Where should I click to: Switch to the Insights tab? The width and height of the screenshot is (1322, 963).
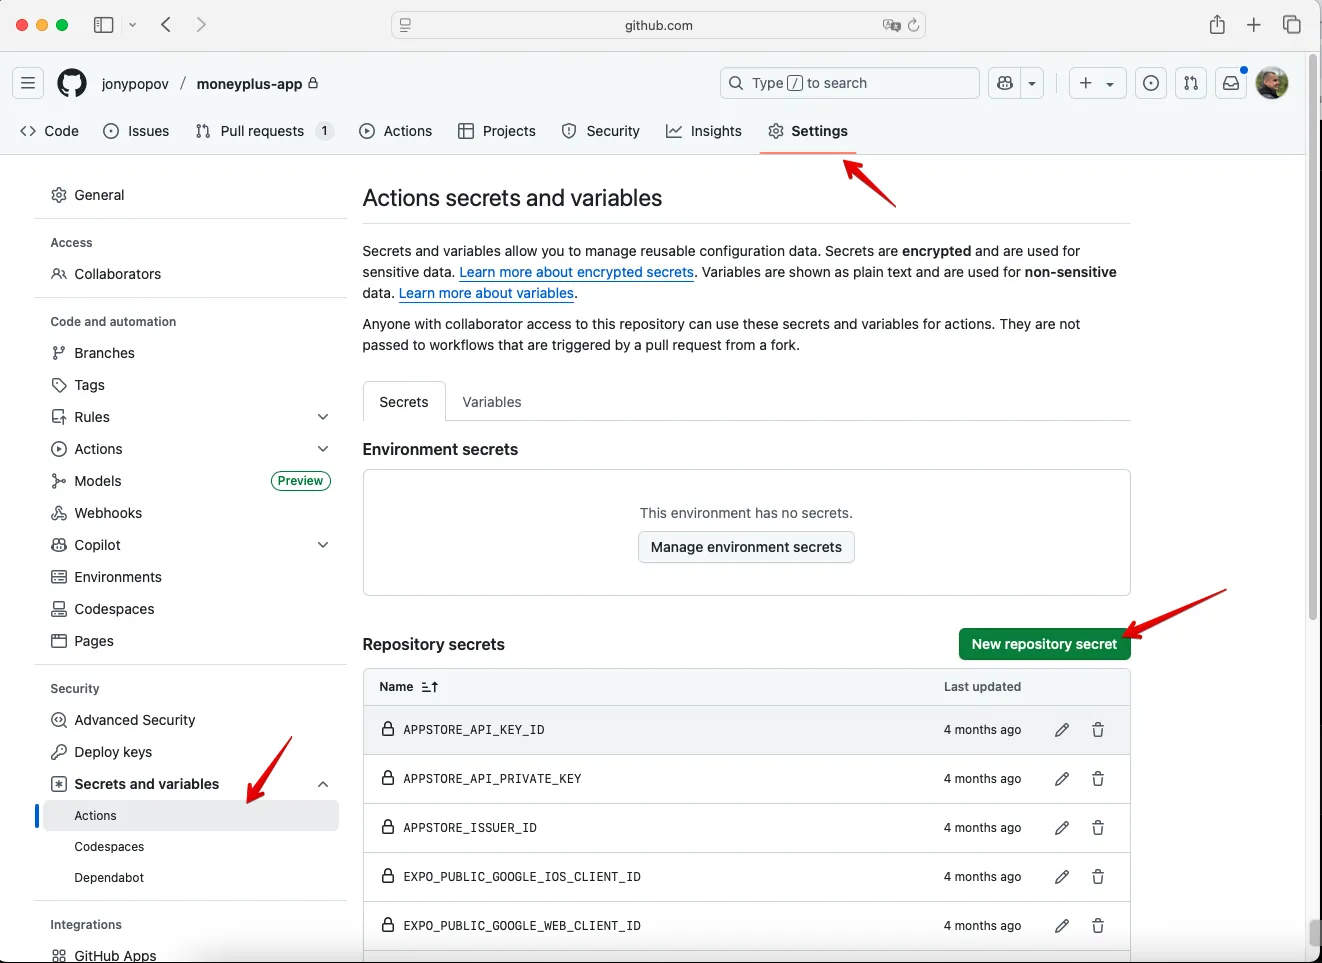(x=704, y=131)
